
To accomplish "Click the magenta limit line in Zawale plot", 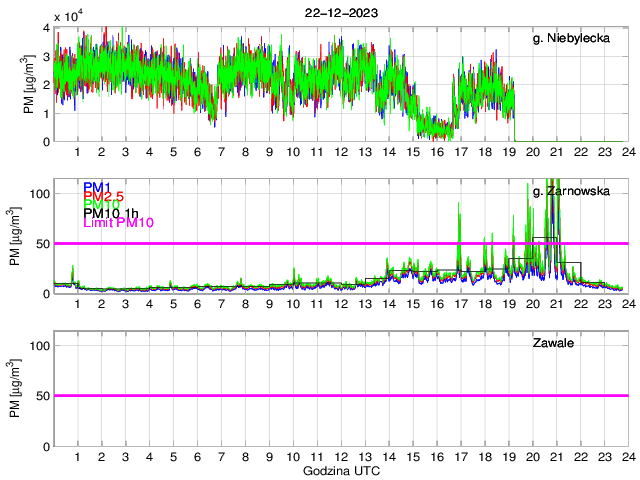I will tap(340, 395).
